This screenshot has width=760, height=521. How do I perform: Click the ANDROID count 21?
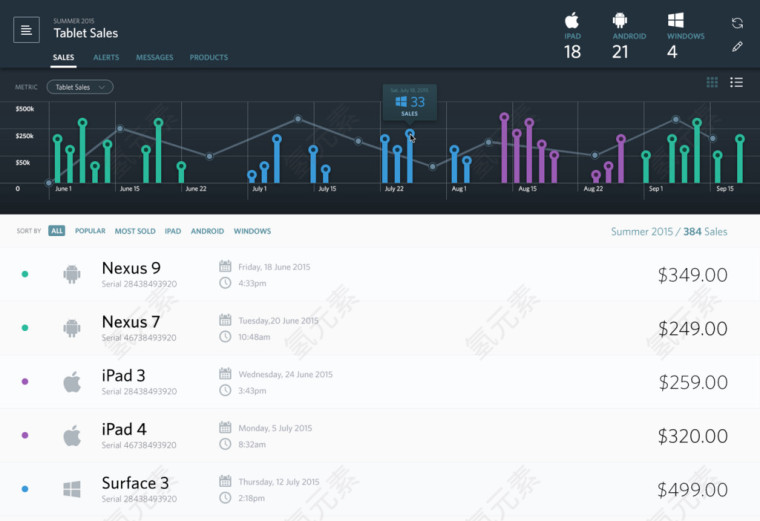pos(620,51)
